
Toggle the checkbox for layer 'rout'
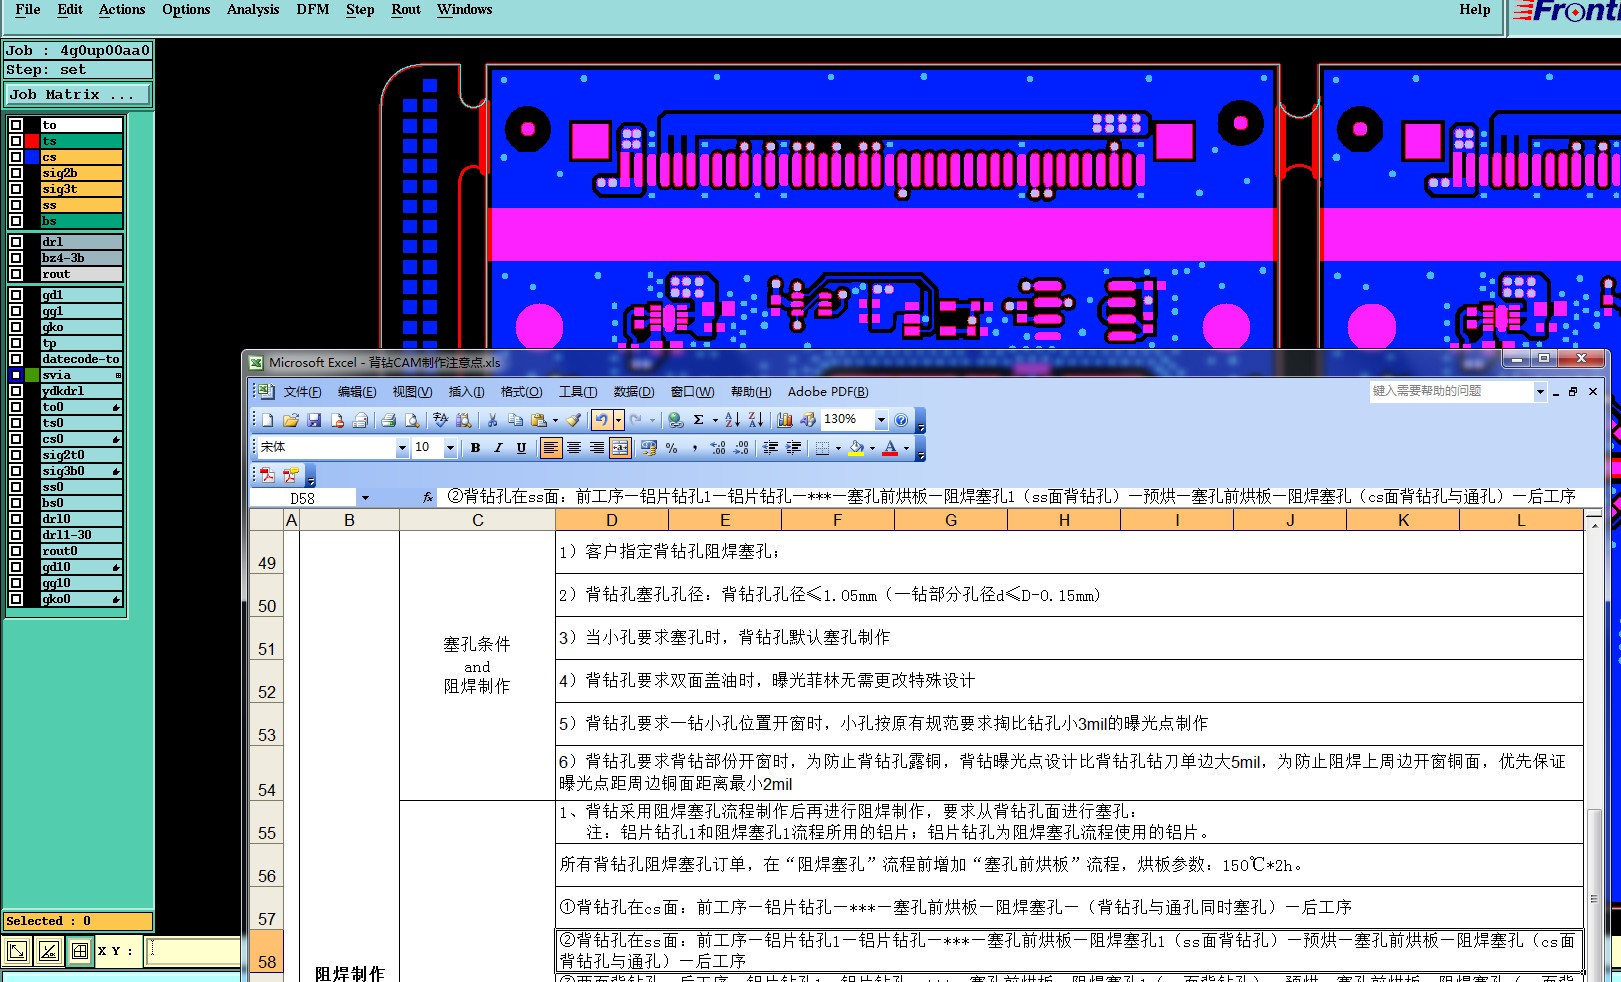[16, 274]
